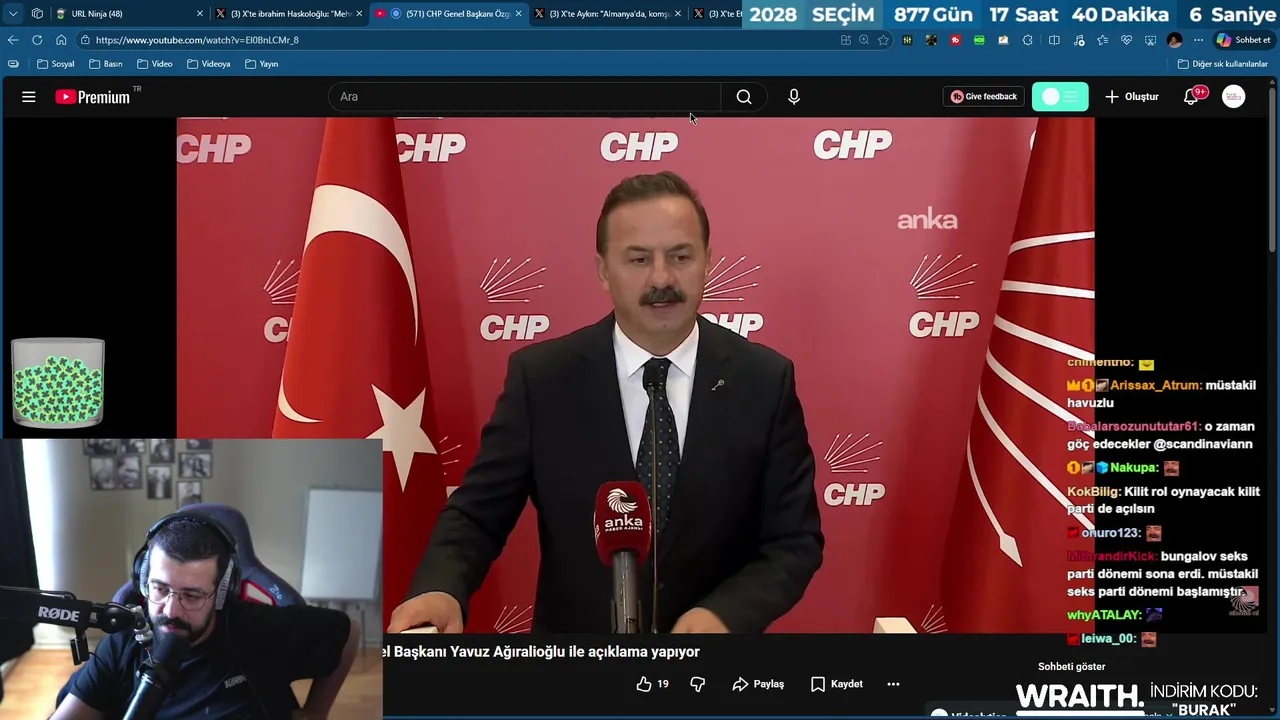Screen dimensions: 1280x720
Task: Dislike the video with thumbs down
Action: click(x=698, y=684)
